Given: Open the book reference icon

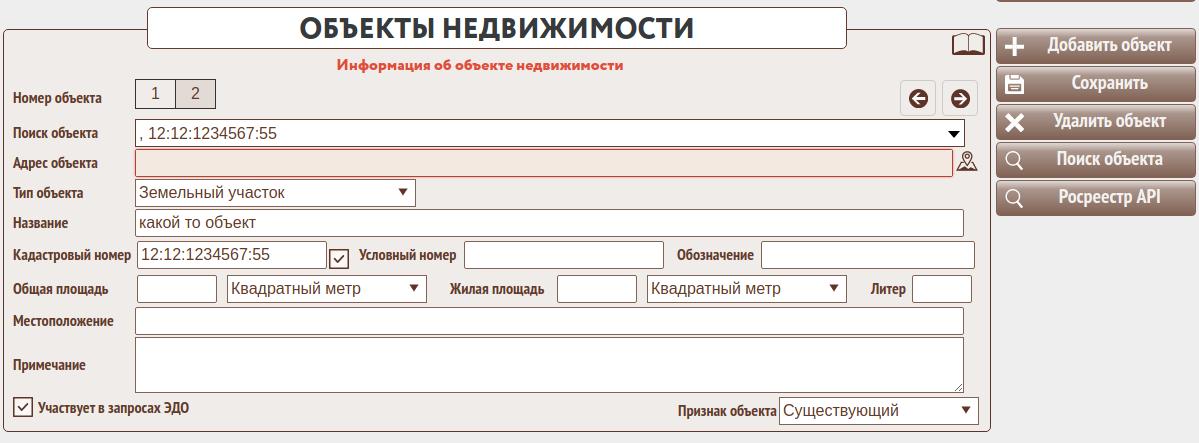Looking at the screenshot, I should click(967, 45).
